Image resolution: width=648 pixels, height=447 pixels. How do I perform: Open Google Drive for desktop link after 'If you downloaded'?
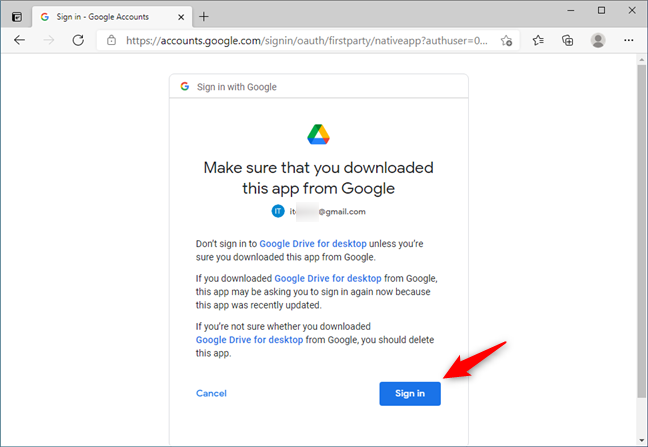click(328, 278)
